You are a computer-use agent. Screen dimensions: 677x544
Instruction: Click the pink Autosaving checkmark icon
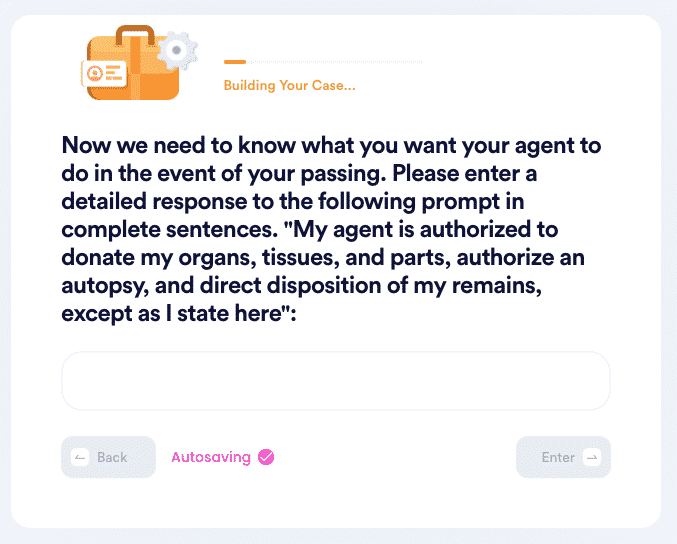click(266, 457)
